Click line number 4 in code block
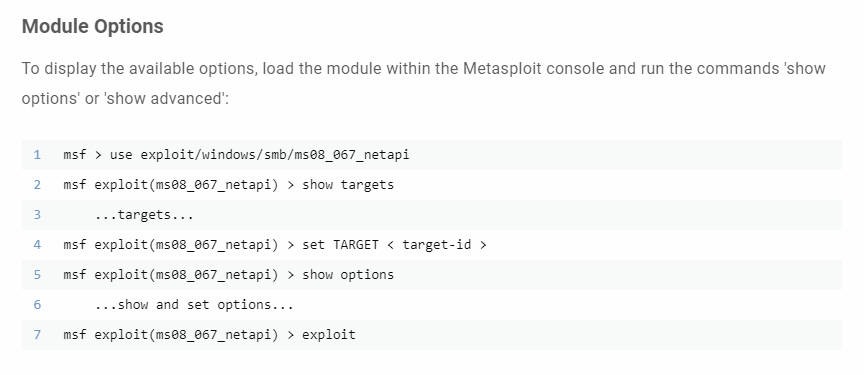Screen dimensions: 864x375 coord(37,244)
